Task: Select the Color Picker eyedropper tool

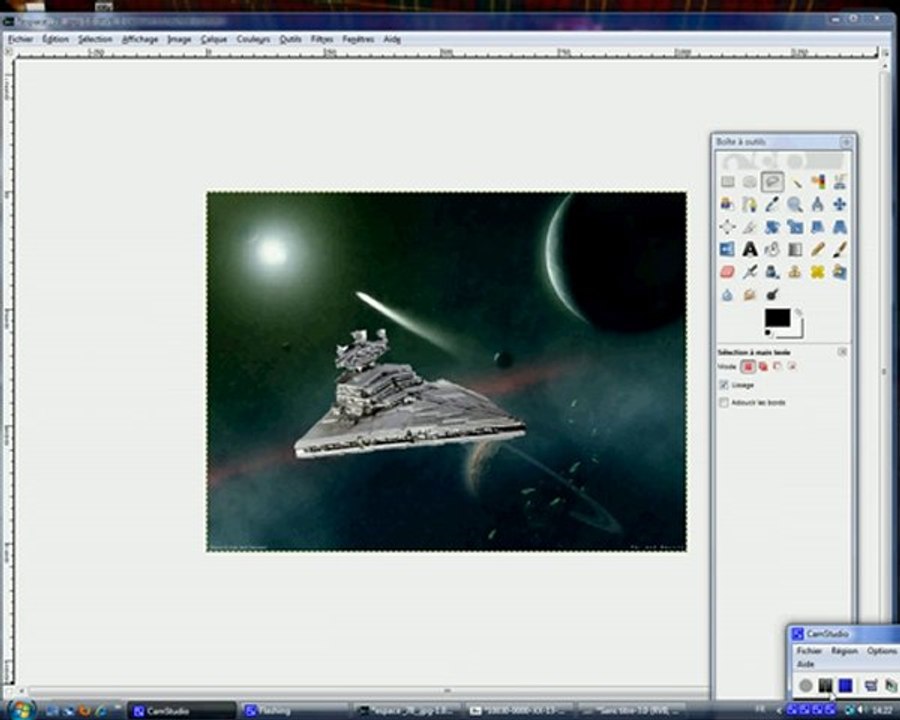Action: point(773,204)
